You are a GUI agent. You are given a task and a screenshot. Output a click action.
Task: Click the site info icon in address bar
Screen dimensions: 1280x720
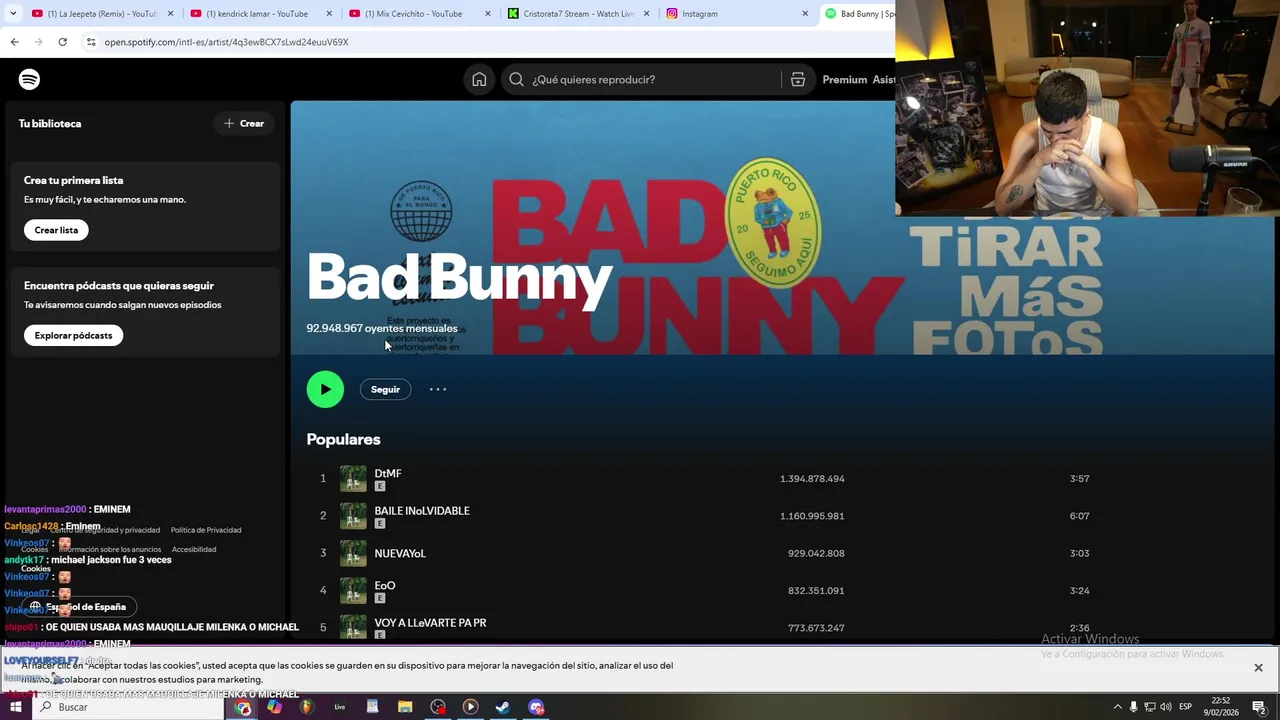pos(91,42)
